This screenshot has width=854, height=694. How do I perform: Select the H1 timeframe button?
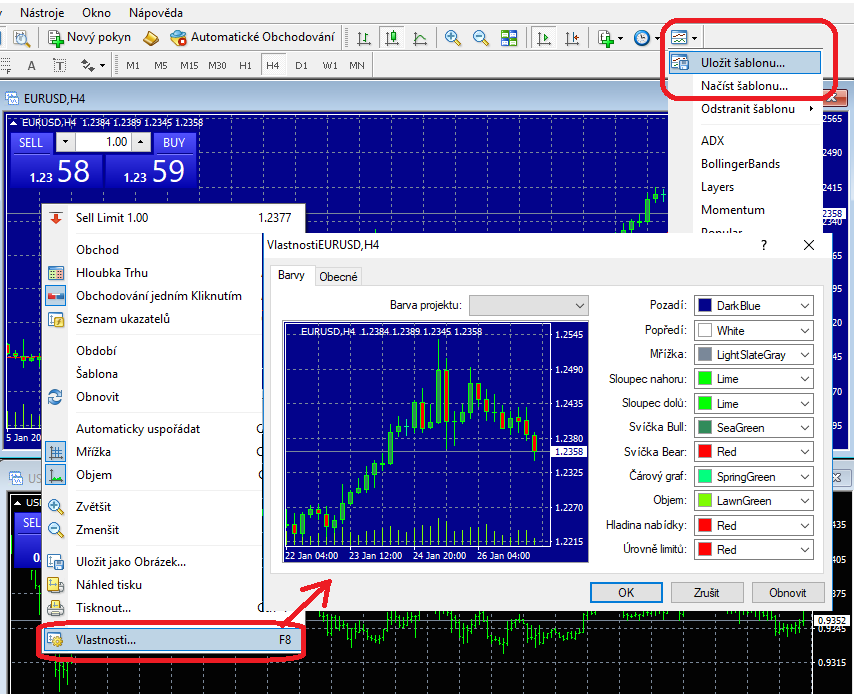tap(245, 65)
